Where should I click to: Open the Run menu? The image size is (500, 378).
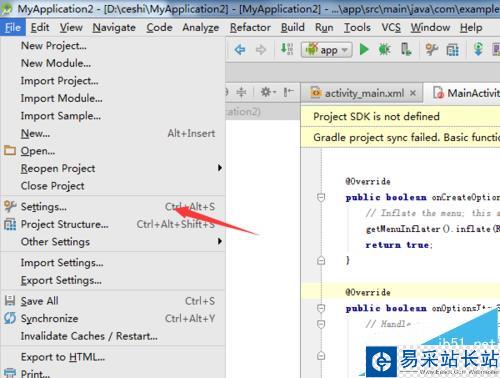point(324,27)
